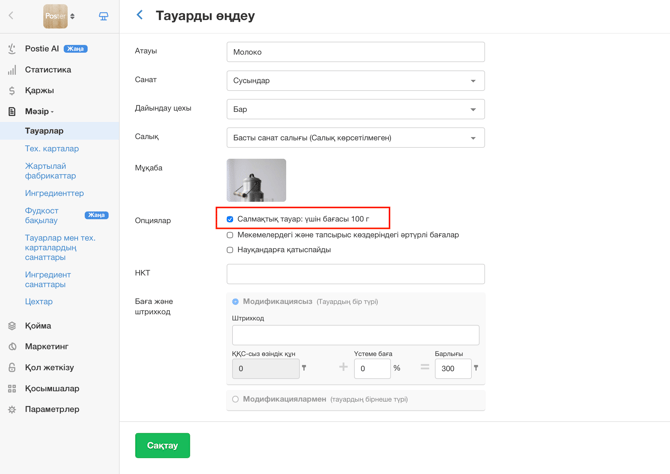Click the Postie AI sidebar icon

pyautogui.click(x=12, y=49)
